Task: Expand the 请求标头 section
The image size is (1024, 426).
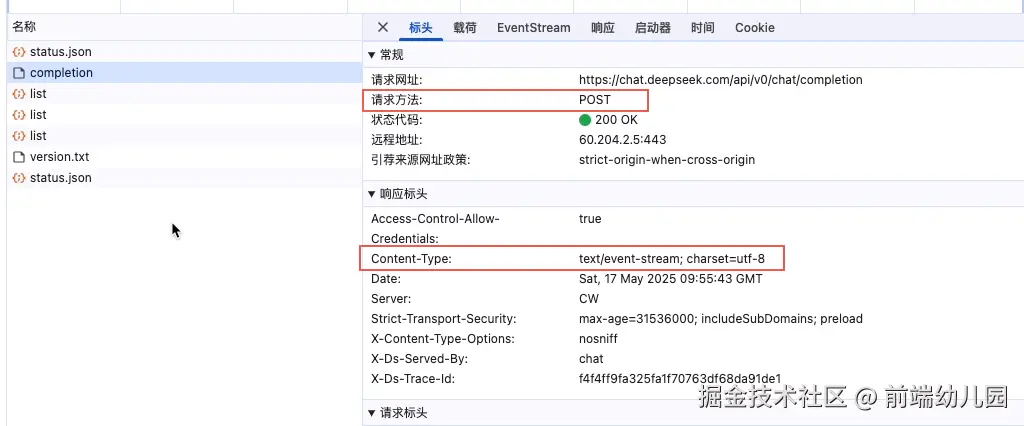Action: click(x=372, y=413)
